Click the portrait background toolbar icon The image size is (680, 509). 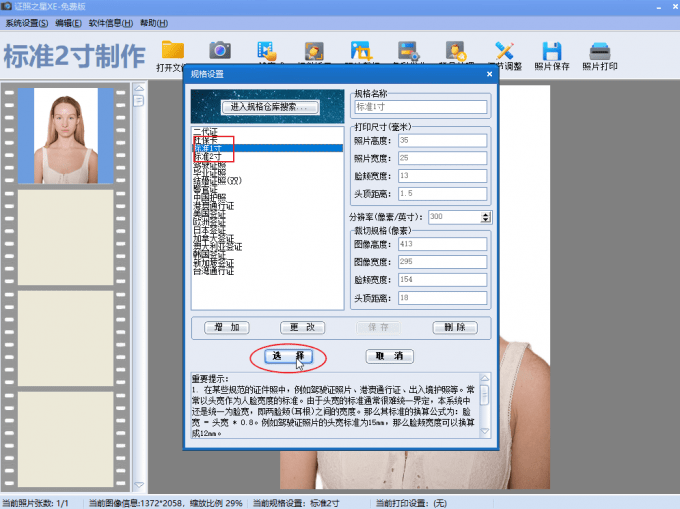point(456,51)
